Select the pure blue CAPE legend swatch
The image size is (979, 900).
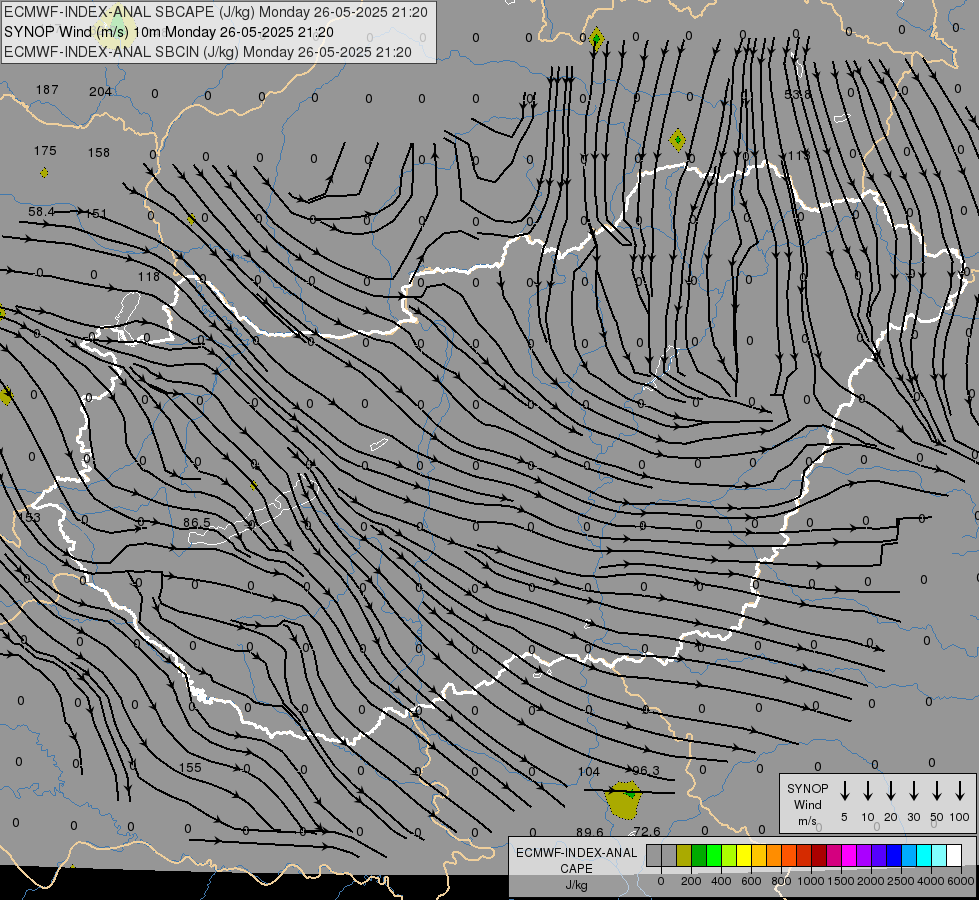(894, 855)
